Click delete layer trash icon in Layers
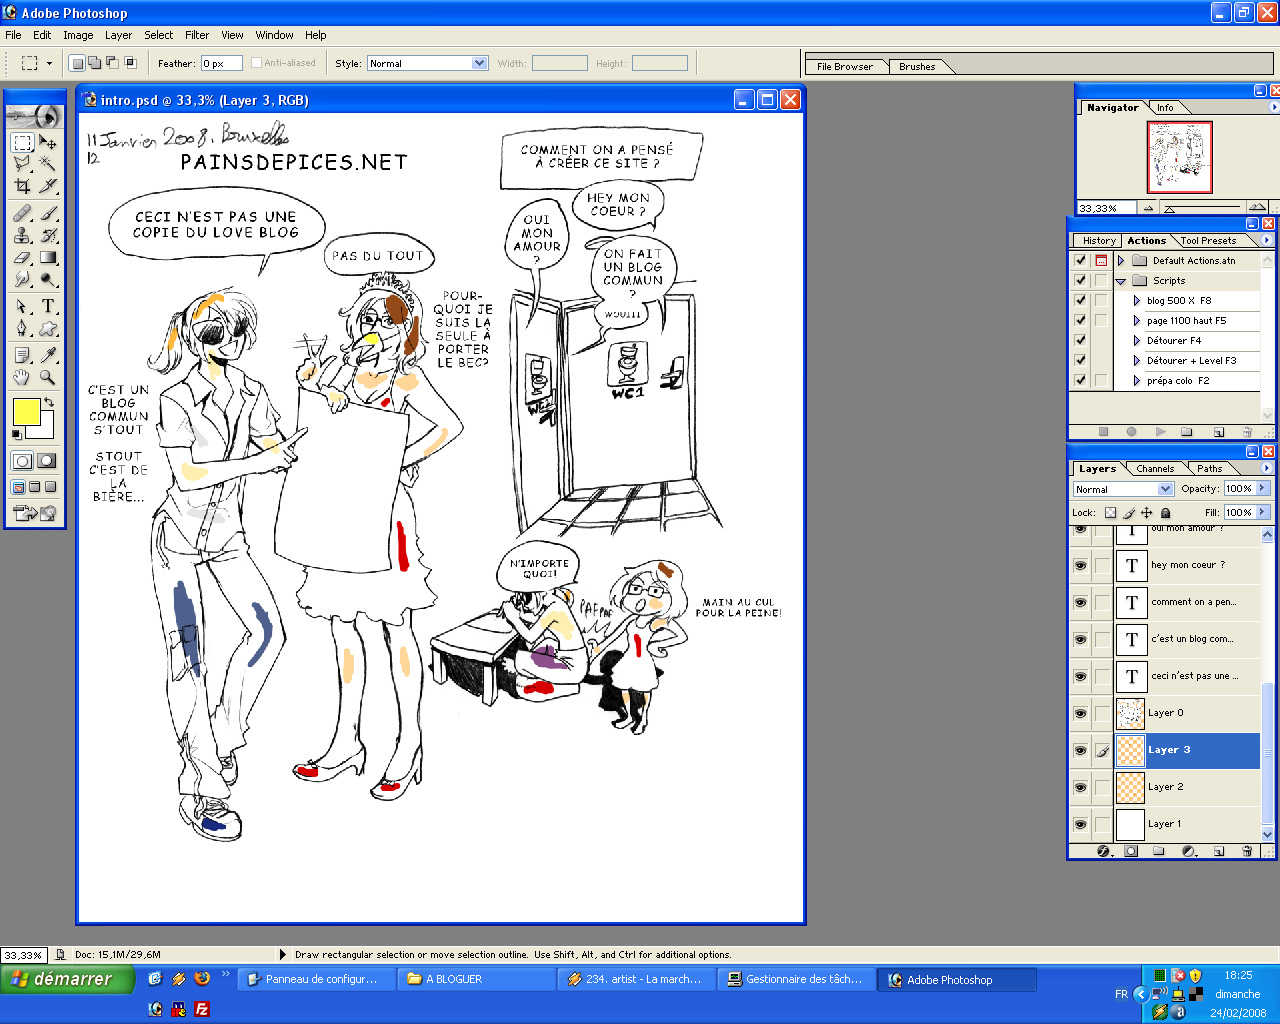 point(1247,851)
